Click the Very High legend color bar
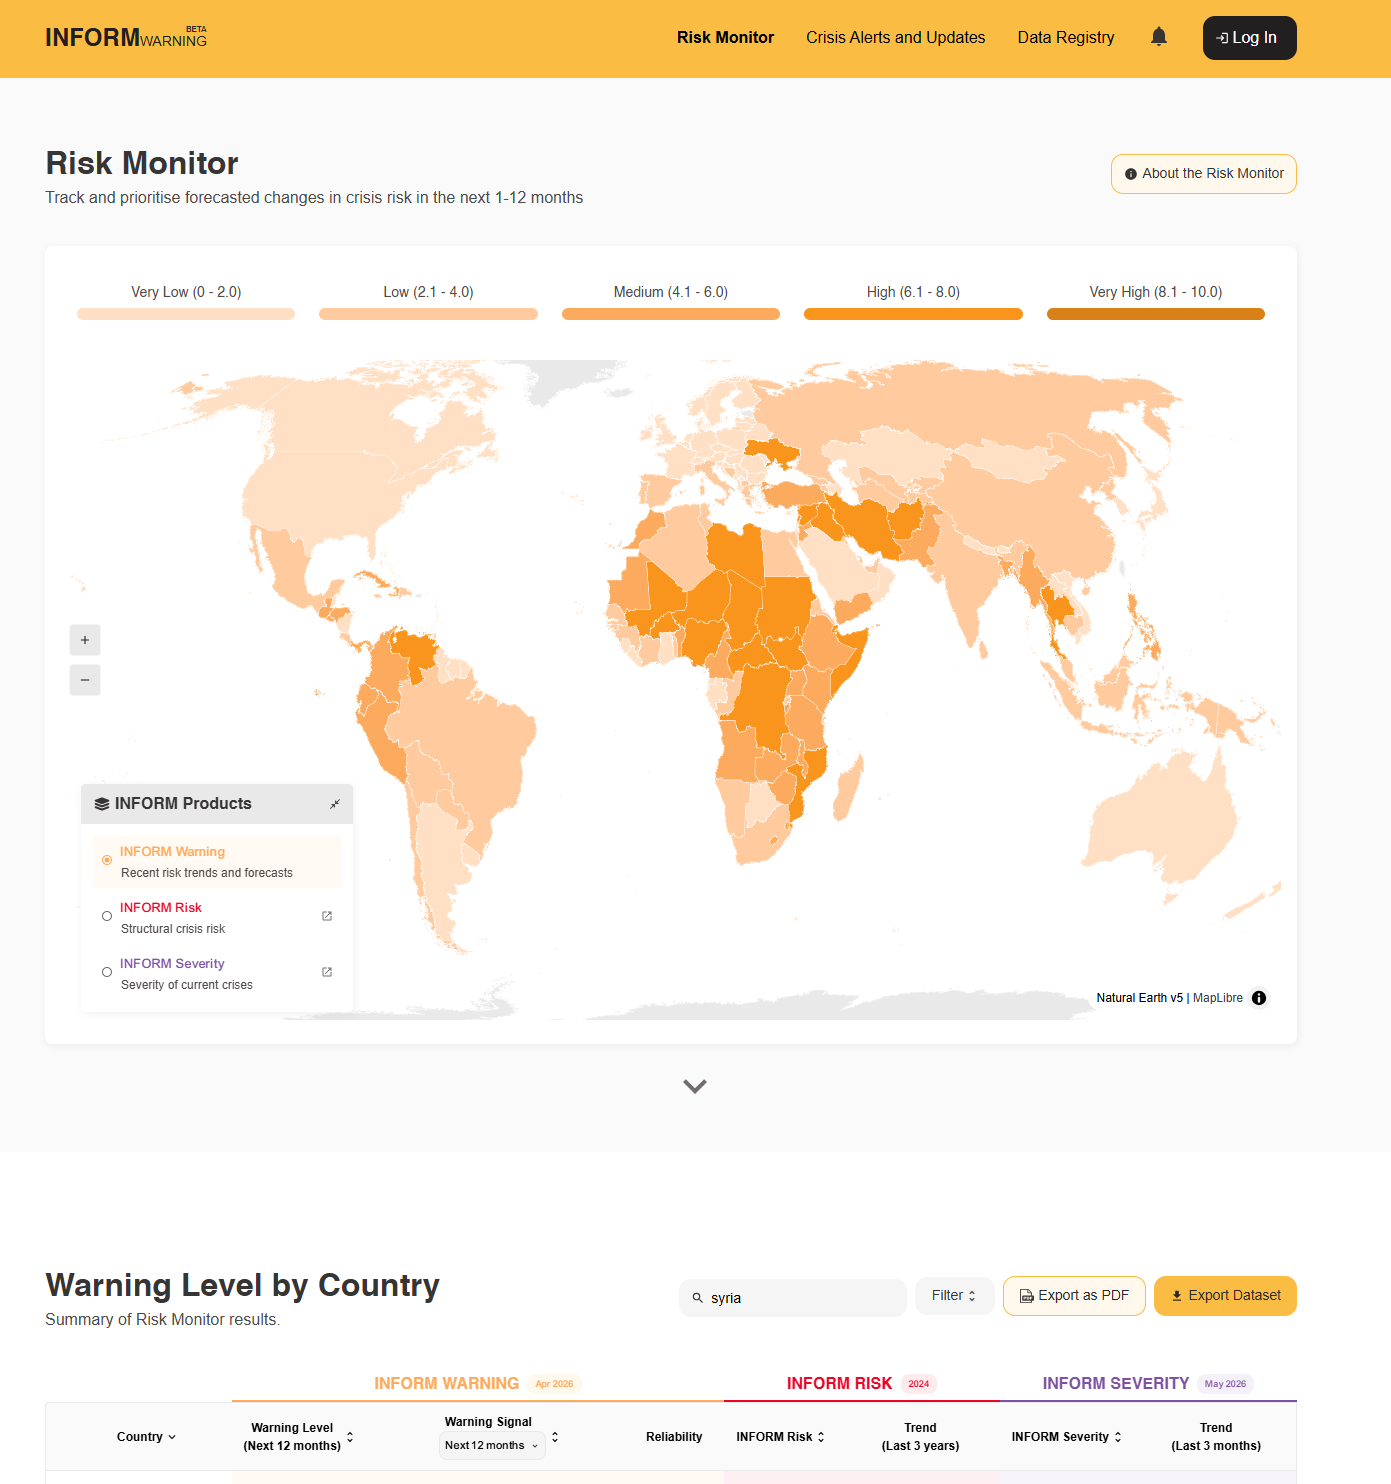 (x=1156, y=314)
